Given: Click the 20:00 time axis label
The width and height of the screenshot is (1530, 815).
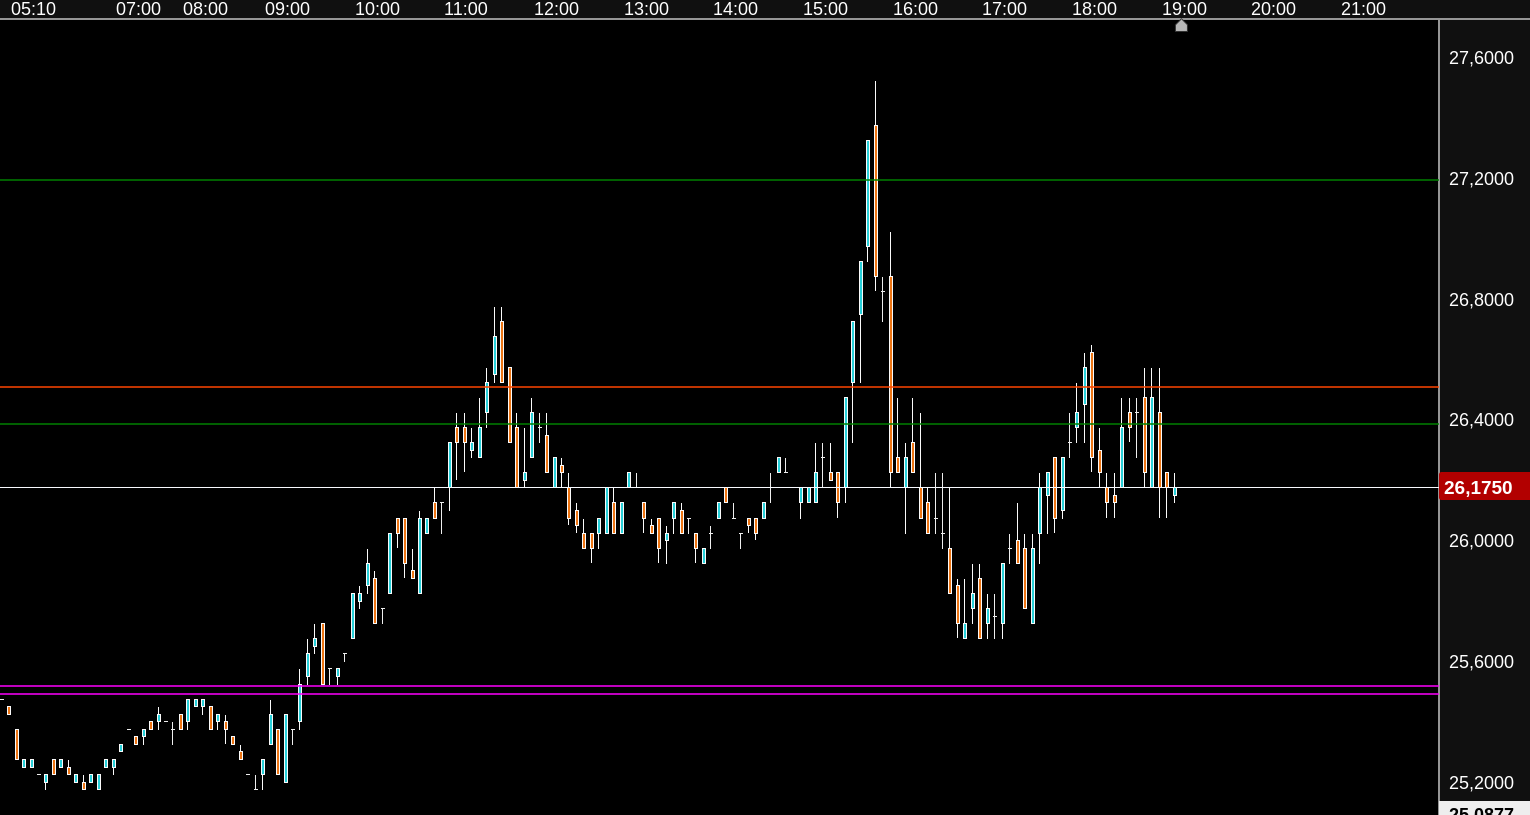Looking at the screenshot, I should pyautogui.click(x=1273, y=9).
